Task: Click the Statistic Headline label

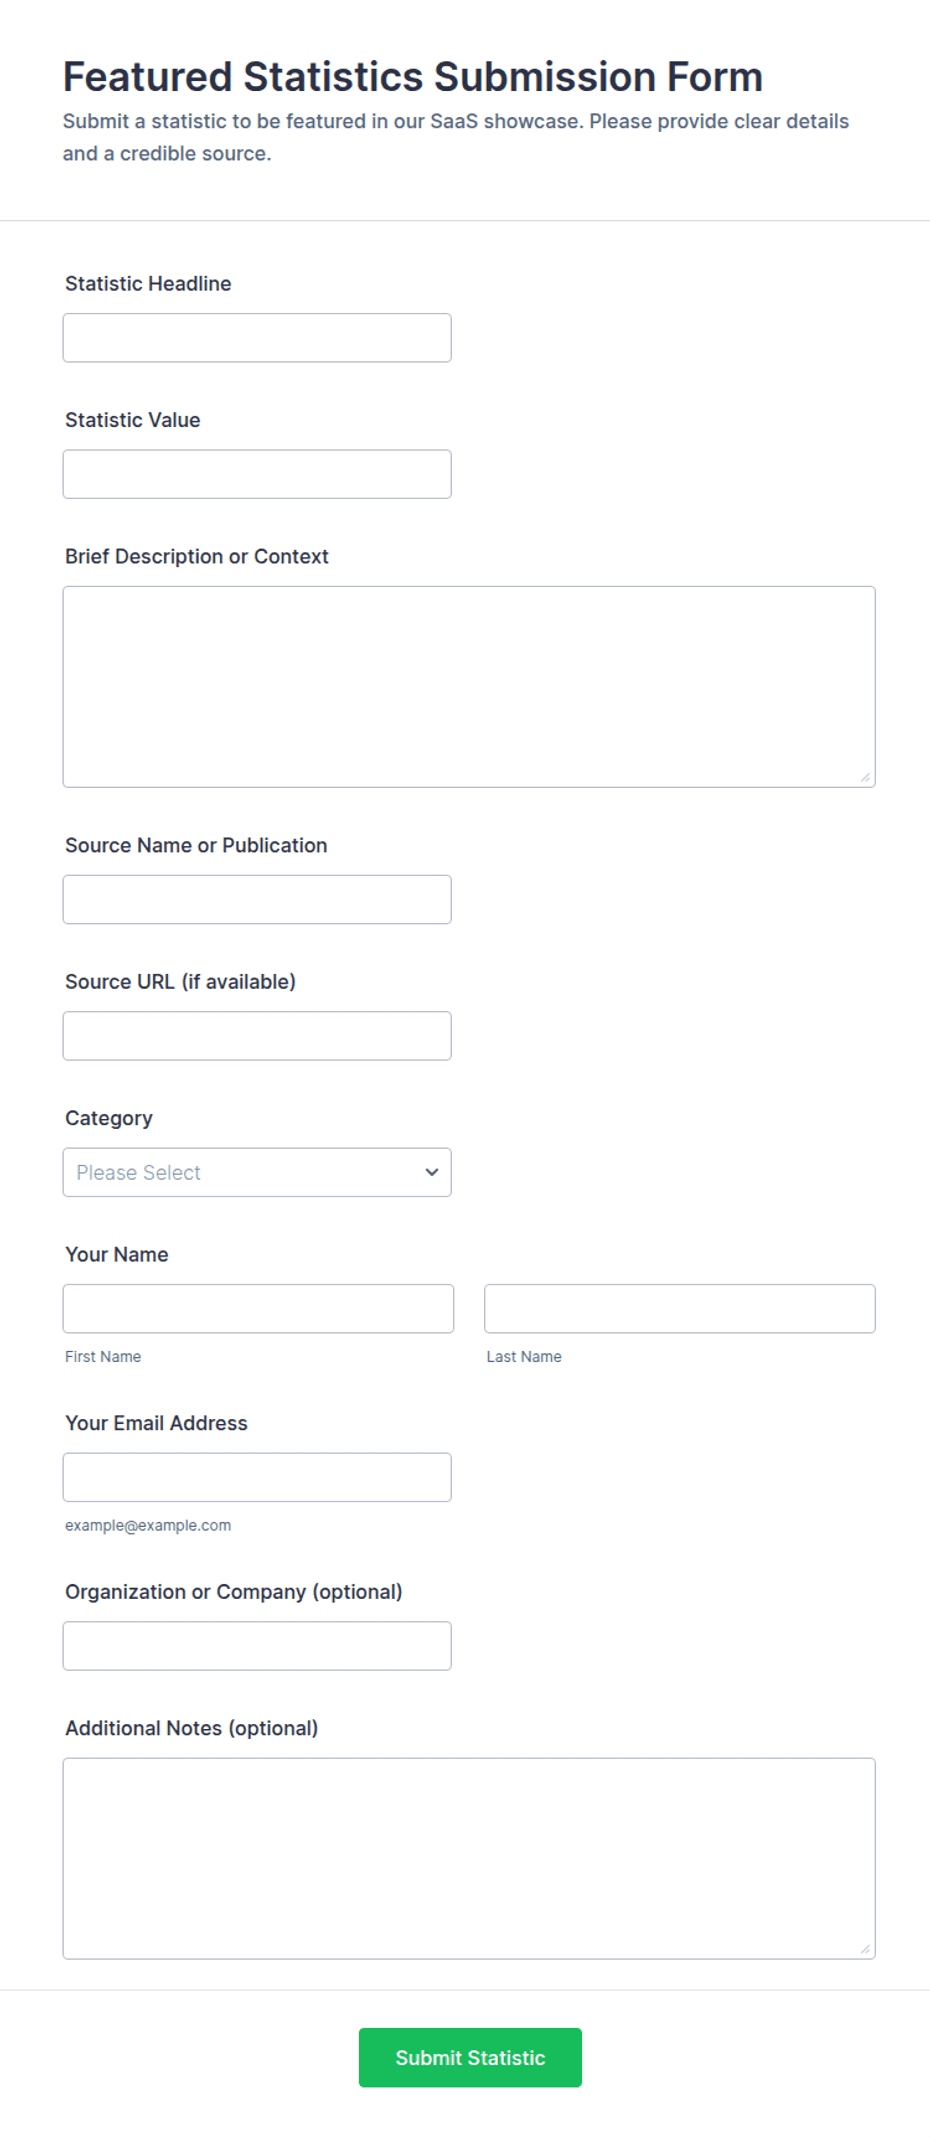Action: pyautogui.click(x=148, y=284)
